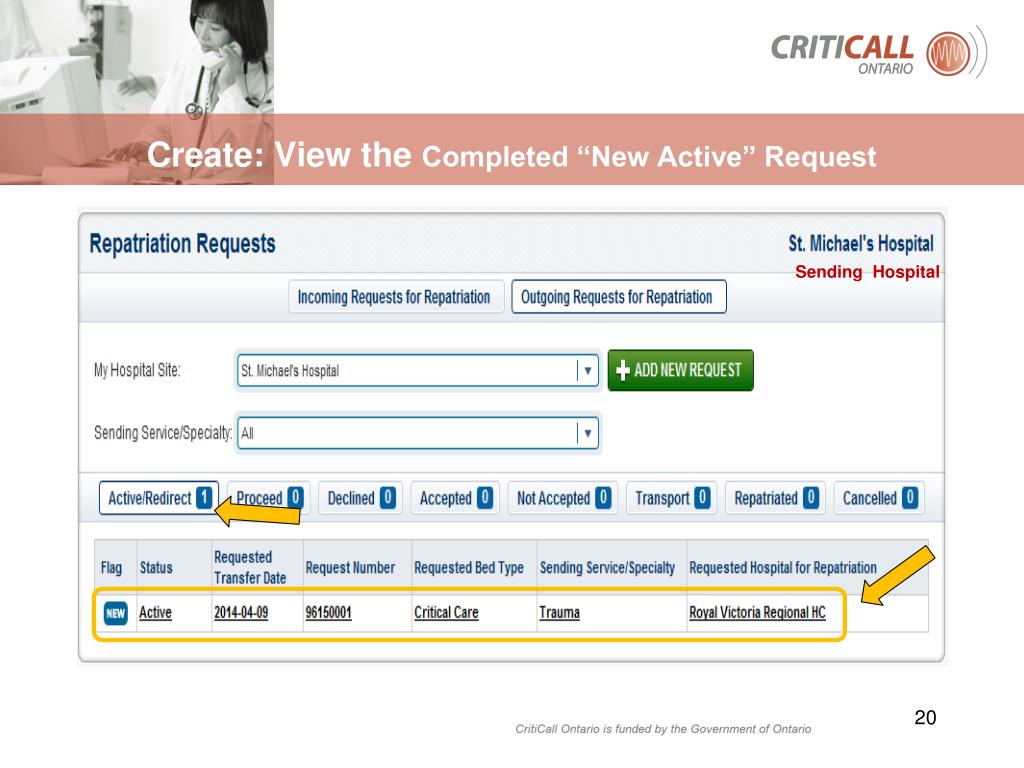The image size is (1024, 768).
Task: Select the Declined status tab
Action: (360, 498)
